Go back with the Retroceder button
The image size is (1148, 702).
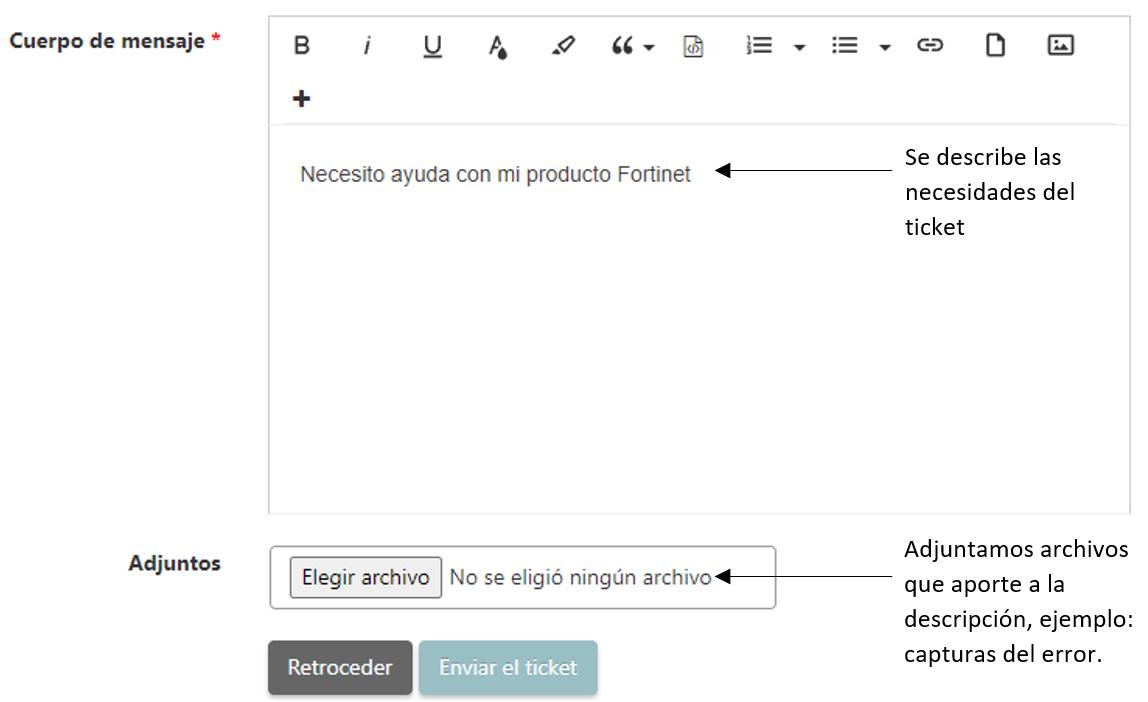340,668
